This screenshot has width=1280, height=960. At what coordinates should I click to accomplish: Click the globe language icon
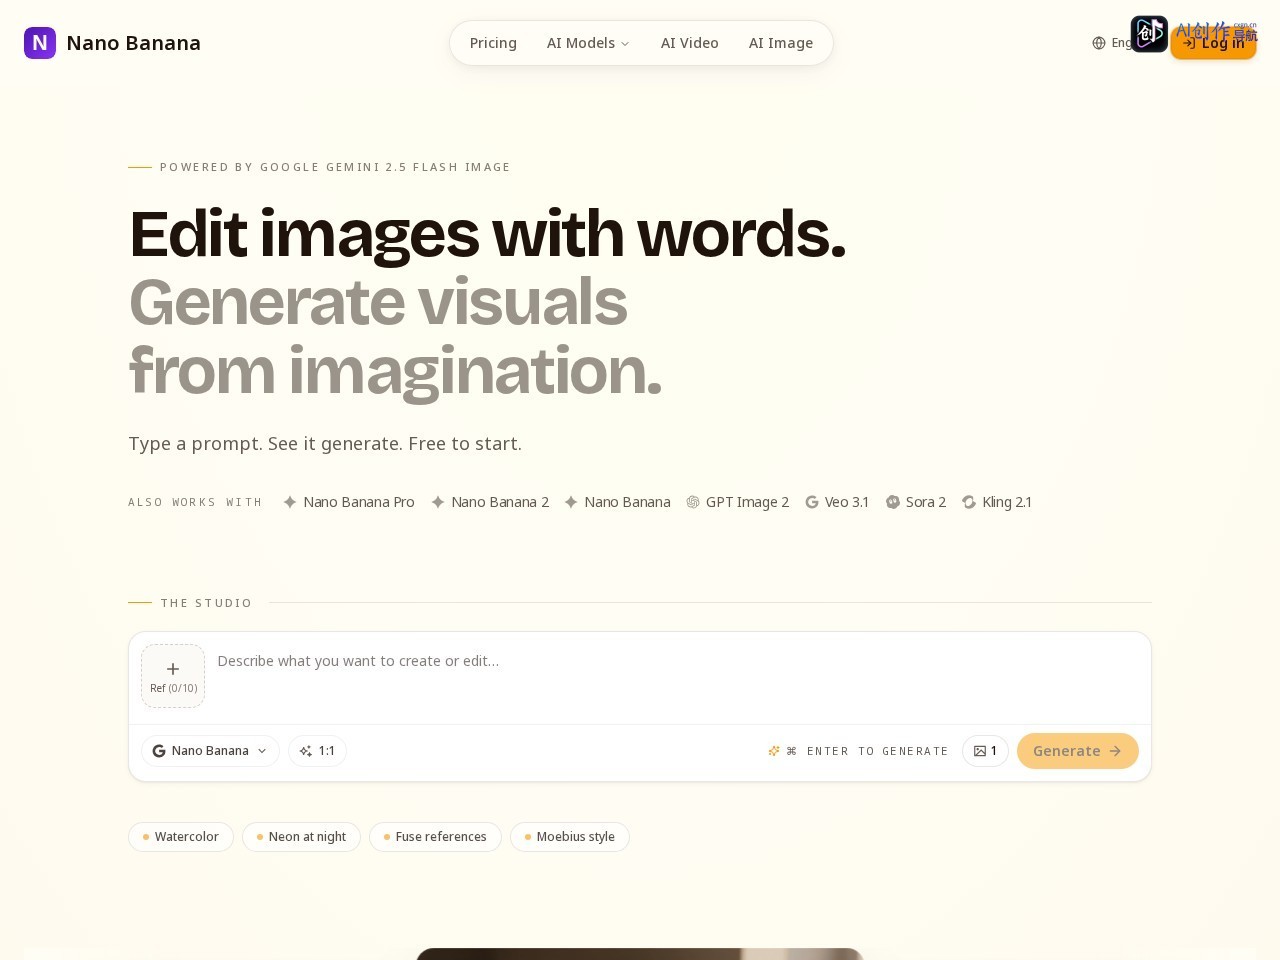[x=1099, y=43]
